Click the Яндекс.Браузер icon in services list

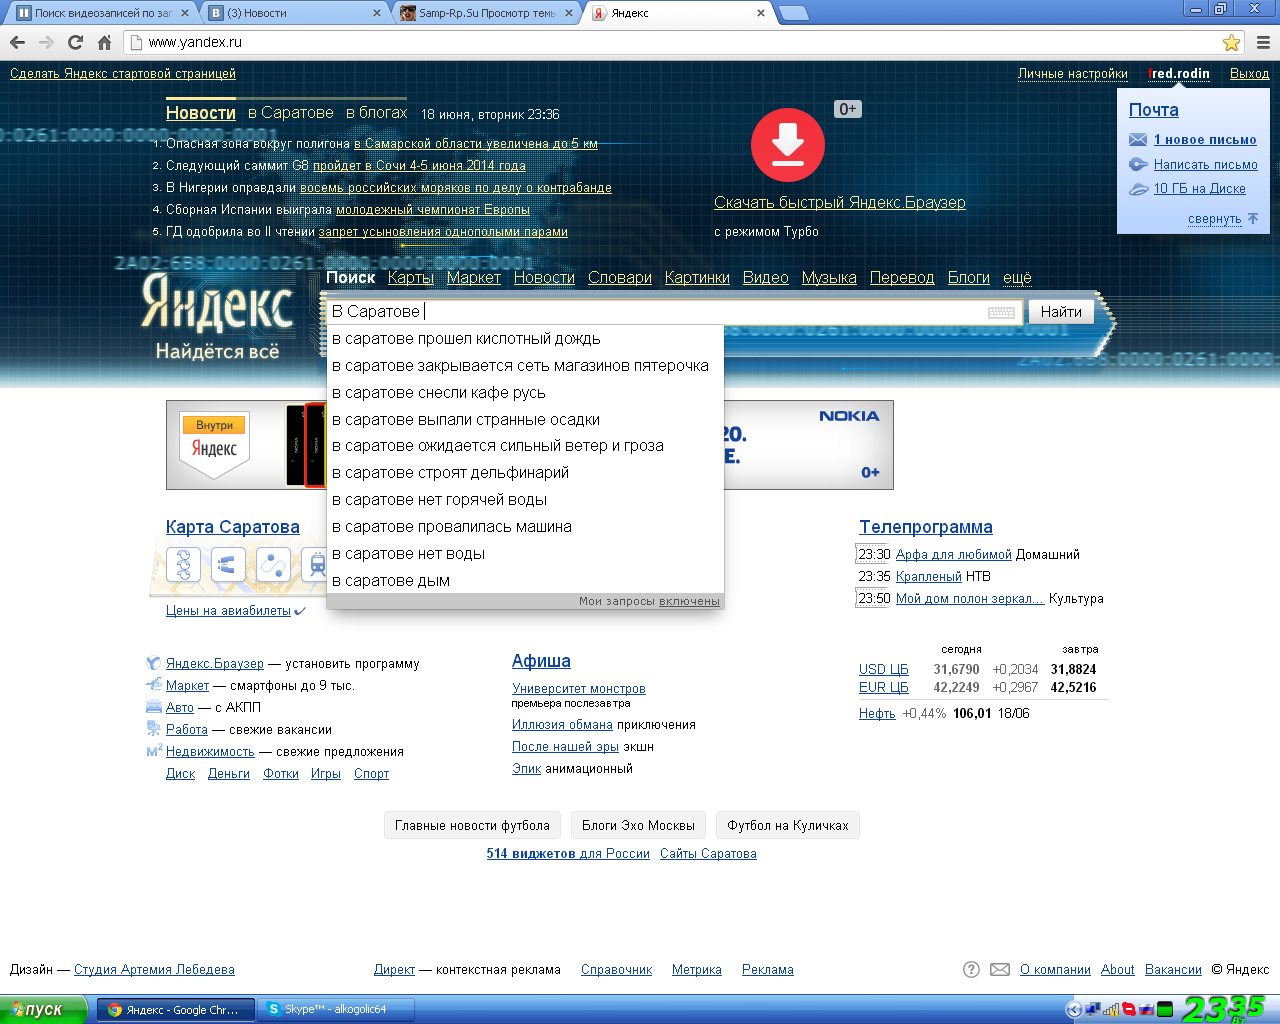pyautogui.click(x=153, y=663)
